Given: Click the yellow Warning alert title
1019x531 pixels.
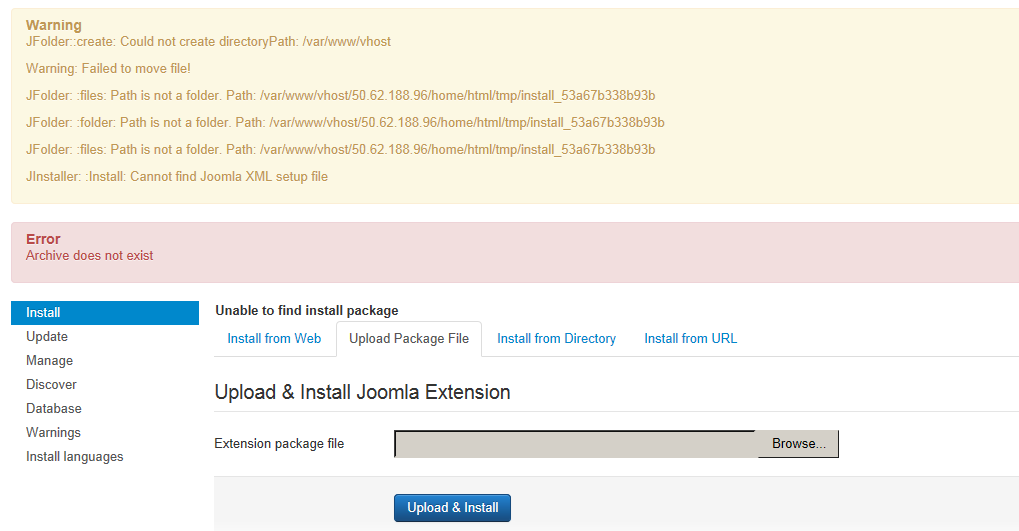Looking at the screenshot, I should tap(54, 25).
